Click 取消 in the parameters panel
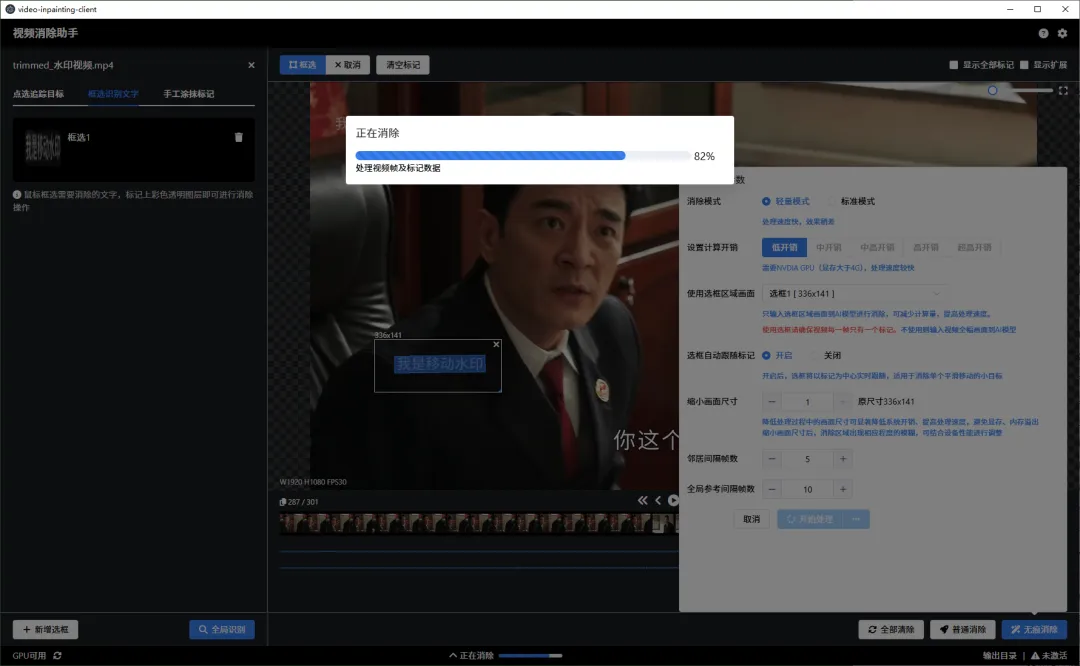This screenshot has width=1080, height=666. pyautogui.click(x=751, y=519)
